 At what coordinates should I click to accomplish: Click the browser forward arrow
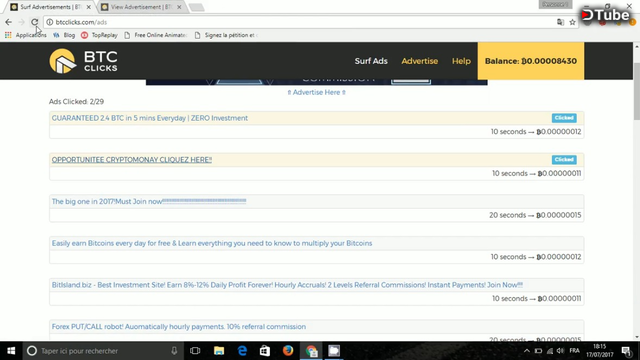coord(21,22)
